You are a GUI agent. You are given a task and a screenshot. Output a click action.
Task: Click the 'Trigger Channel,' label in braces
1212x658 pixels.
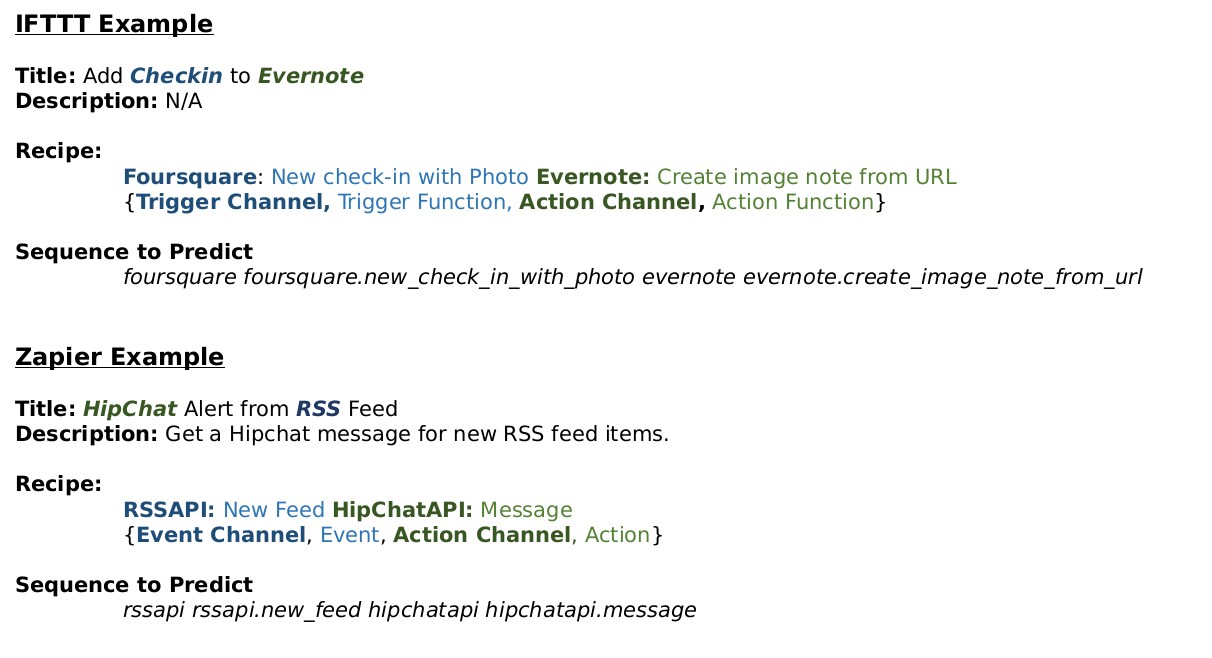[x=234, y=202]
